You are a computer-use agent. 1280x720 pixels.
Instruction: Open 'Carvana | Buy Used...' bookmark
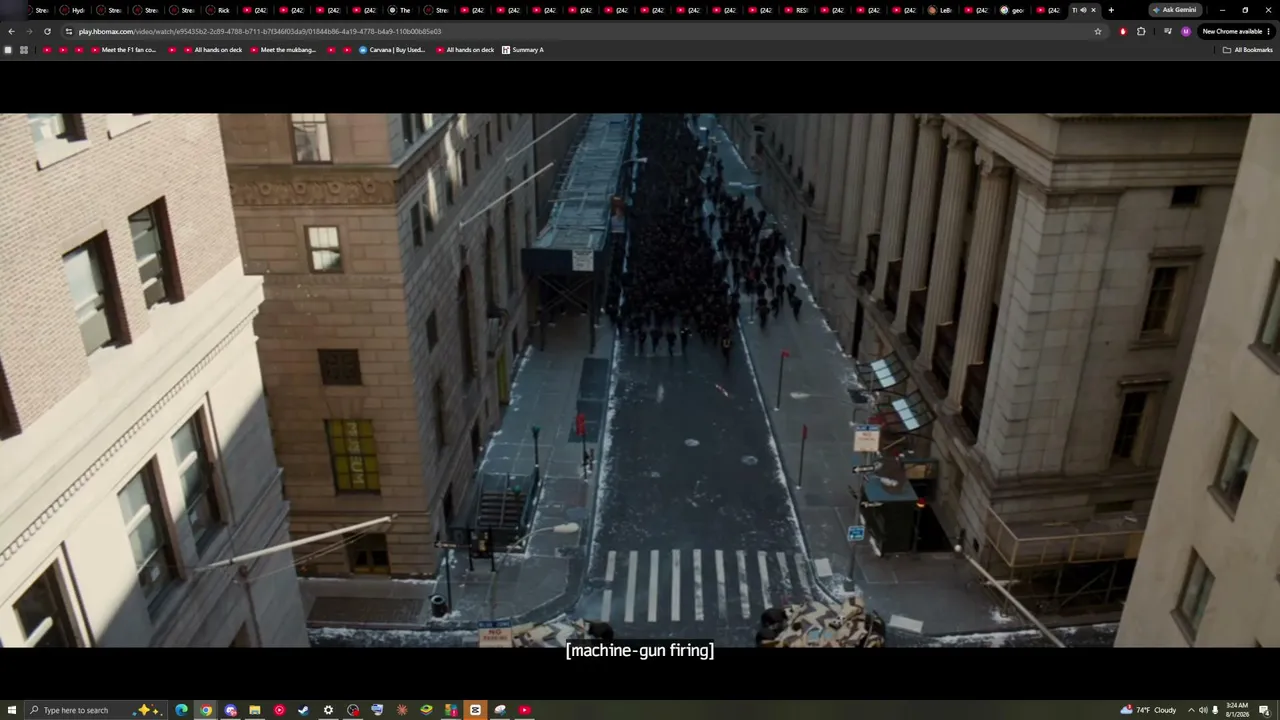coord(392,50)
